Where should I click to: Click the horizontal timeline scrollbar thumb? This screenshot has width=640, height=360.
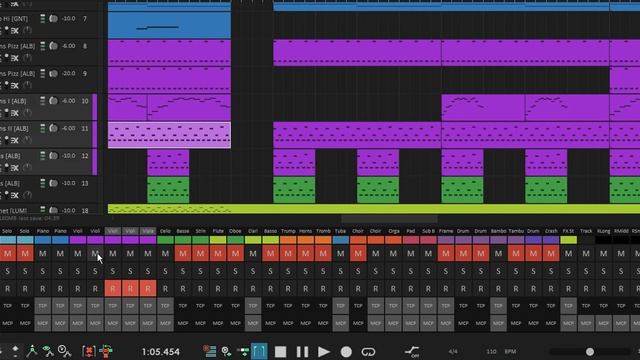[389, 219]
